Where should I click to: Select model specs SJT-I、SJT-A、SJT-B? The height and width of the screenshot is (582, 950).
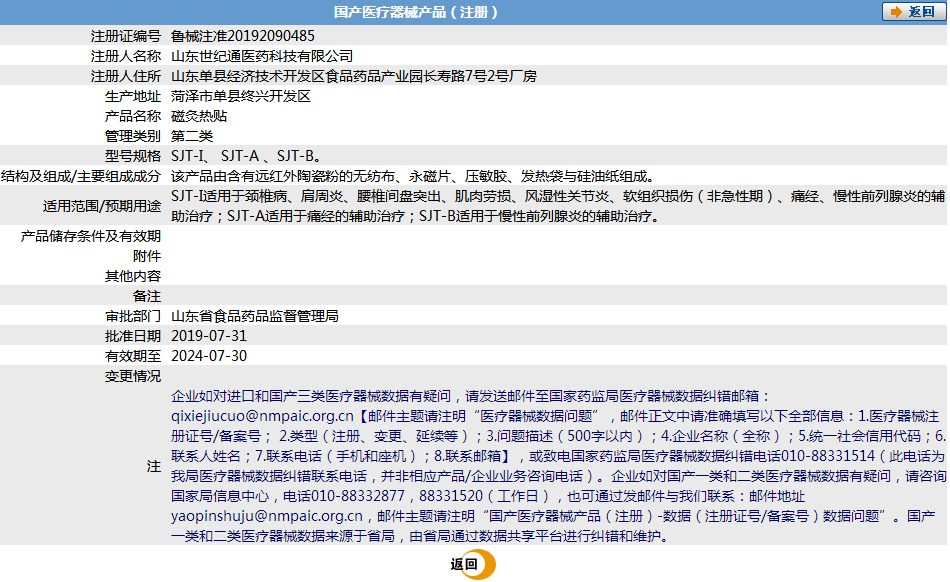click(246, 156)
